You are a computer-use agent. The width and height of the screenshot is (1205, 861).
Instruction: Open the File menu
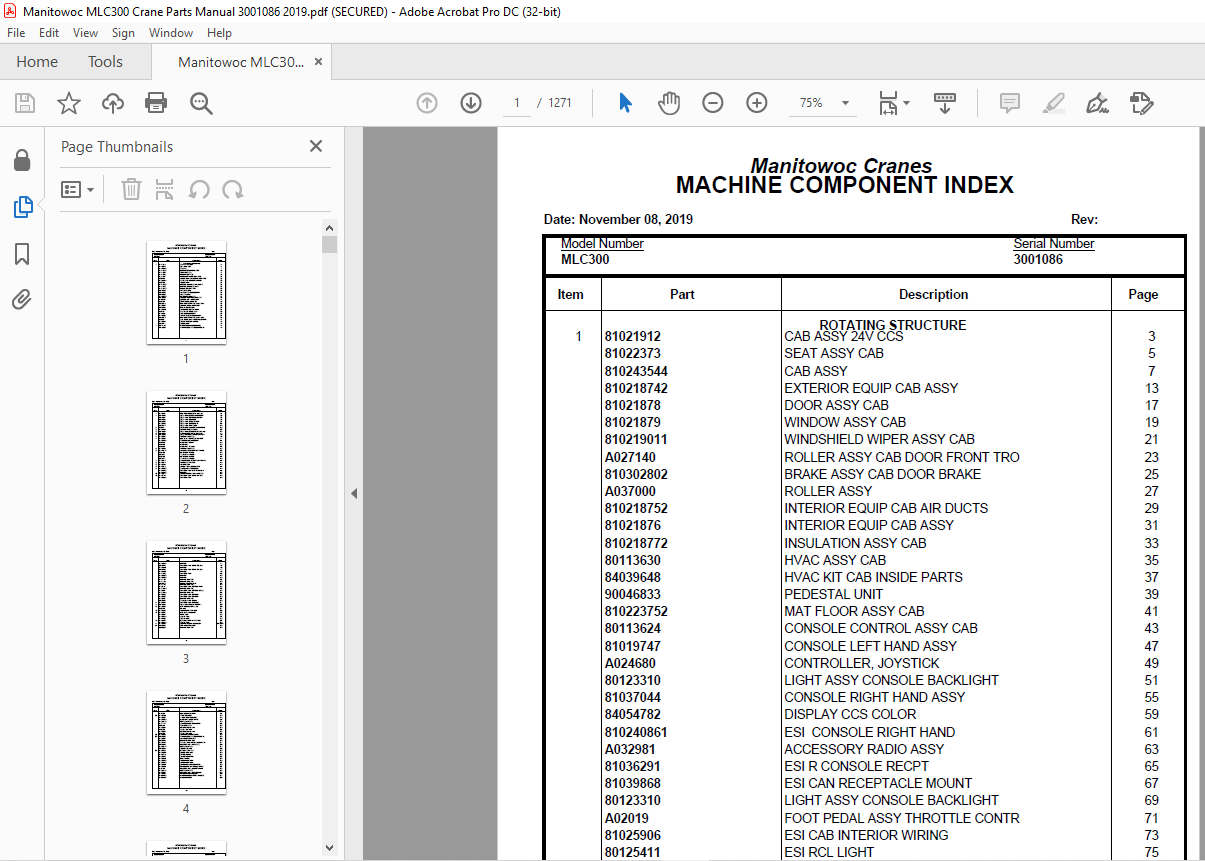[x=16, y=33]
